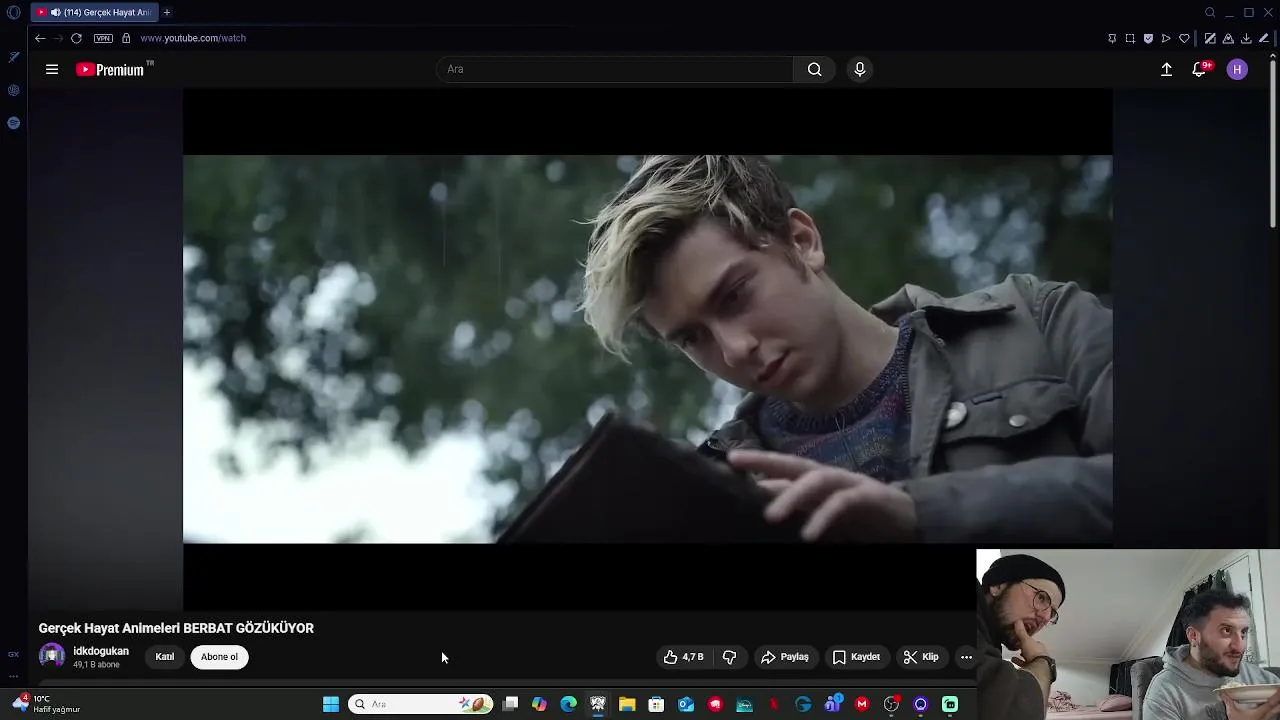1280x720 pixels.
Task: Share the video via Paylaş button
Action: tap(785, 657)
